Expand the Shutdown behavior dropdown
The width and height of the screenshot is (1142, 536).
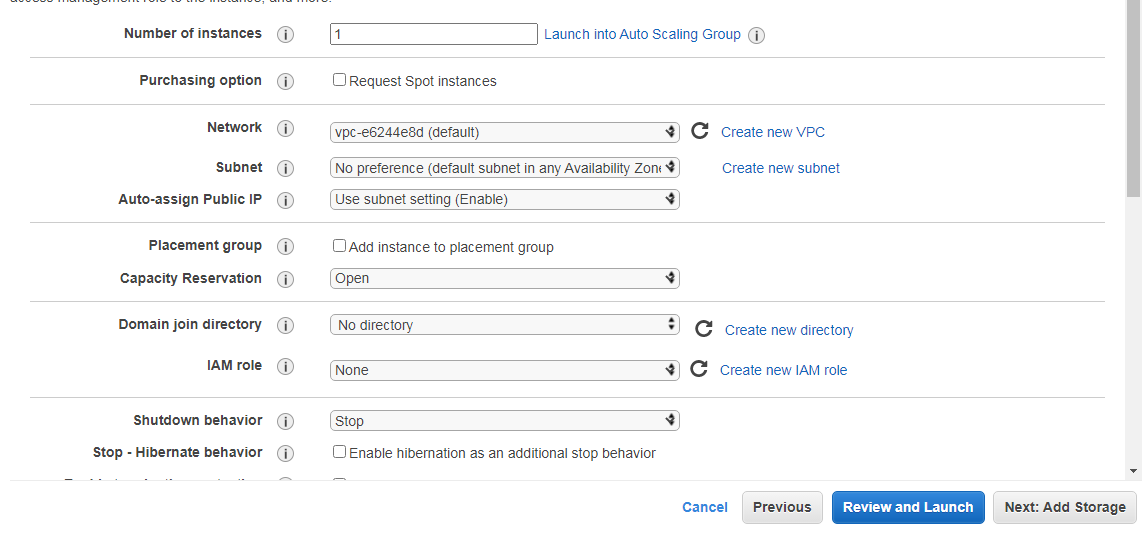click(x=504, y=421)
